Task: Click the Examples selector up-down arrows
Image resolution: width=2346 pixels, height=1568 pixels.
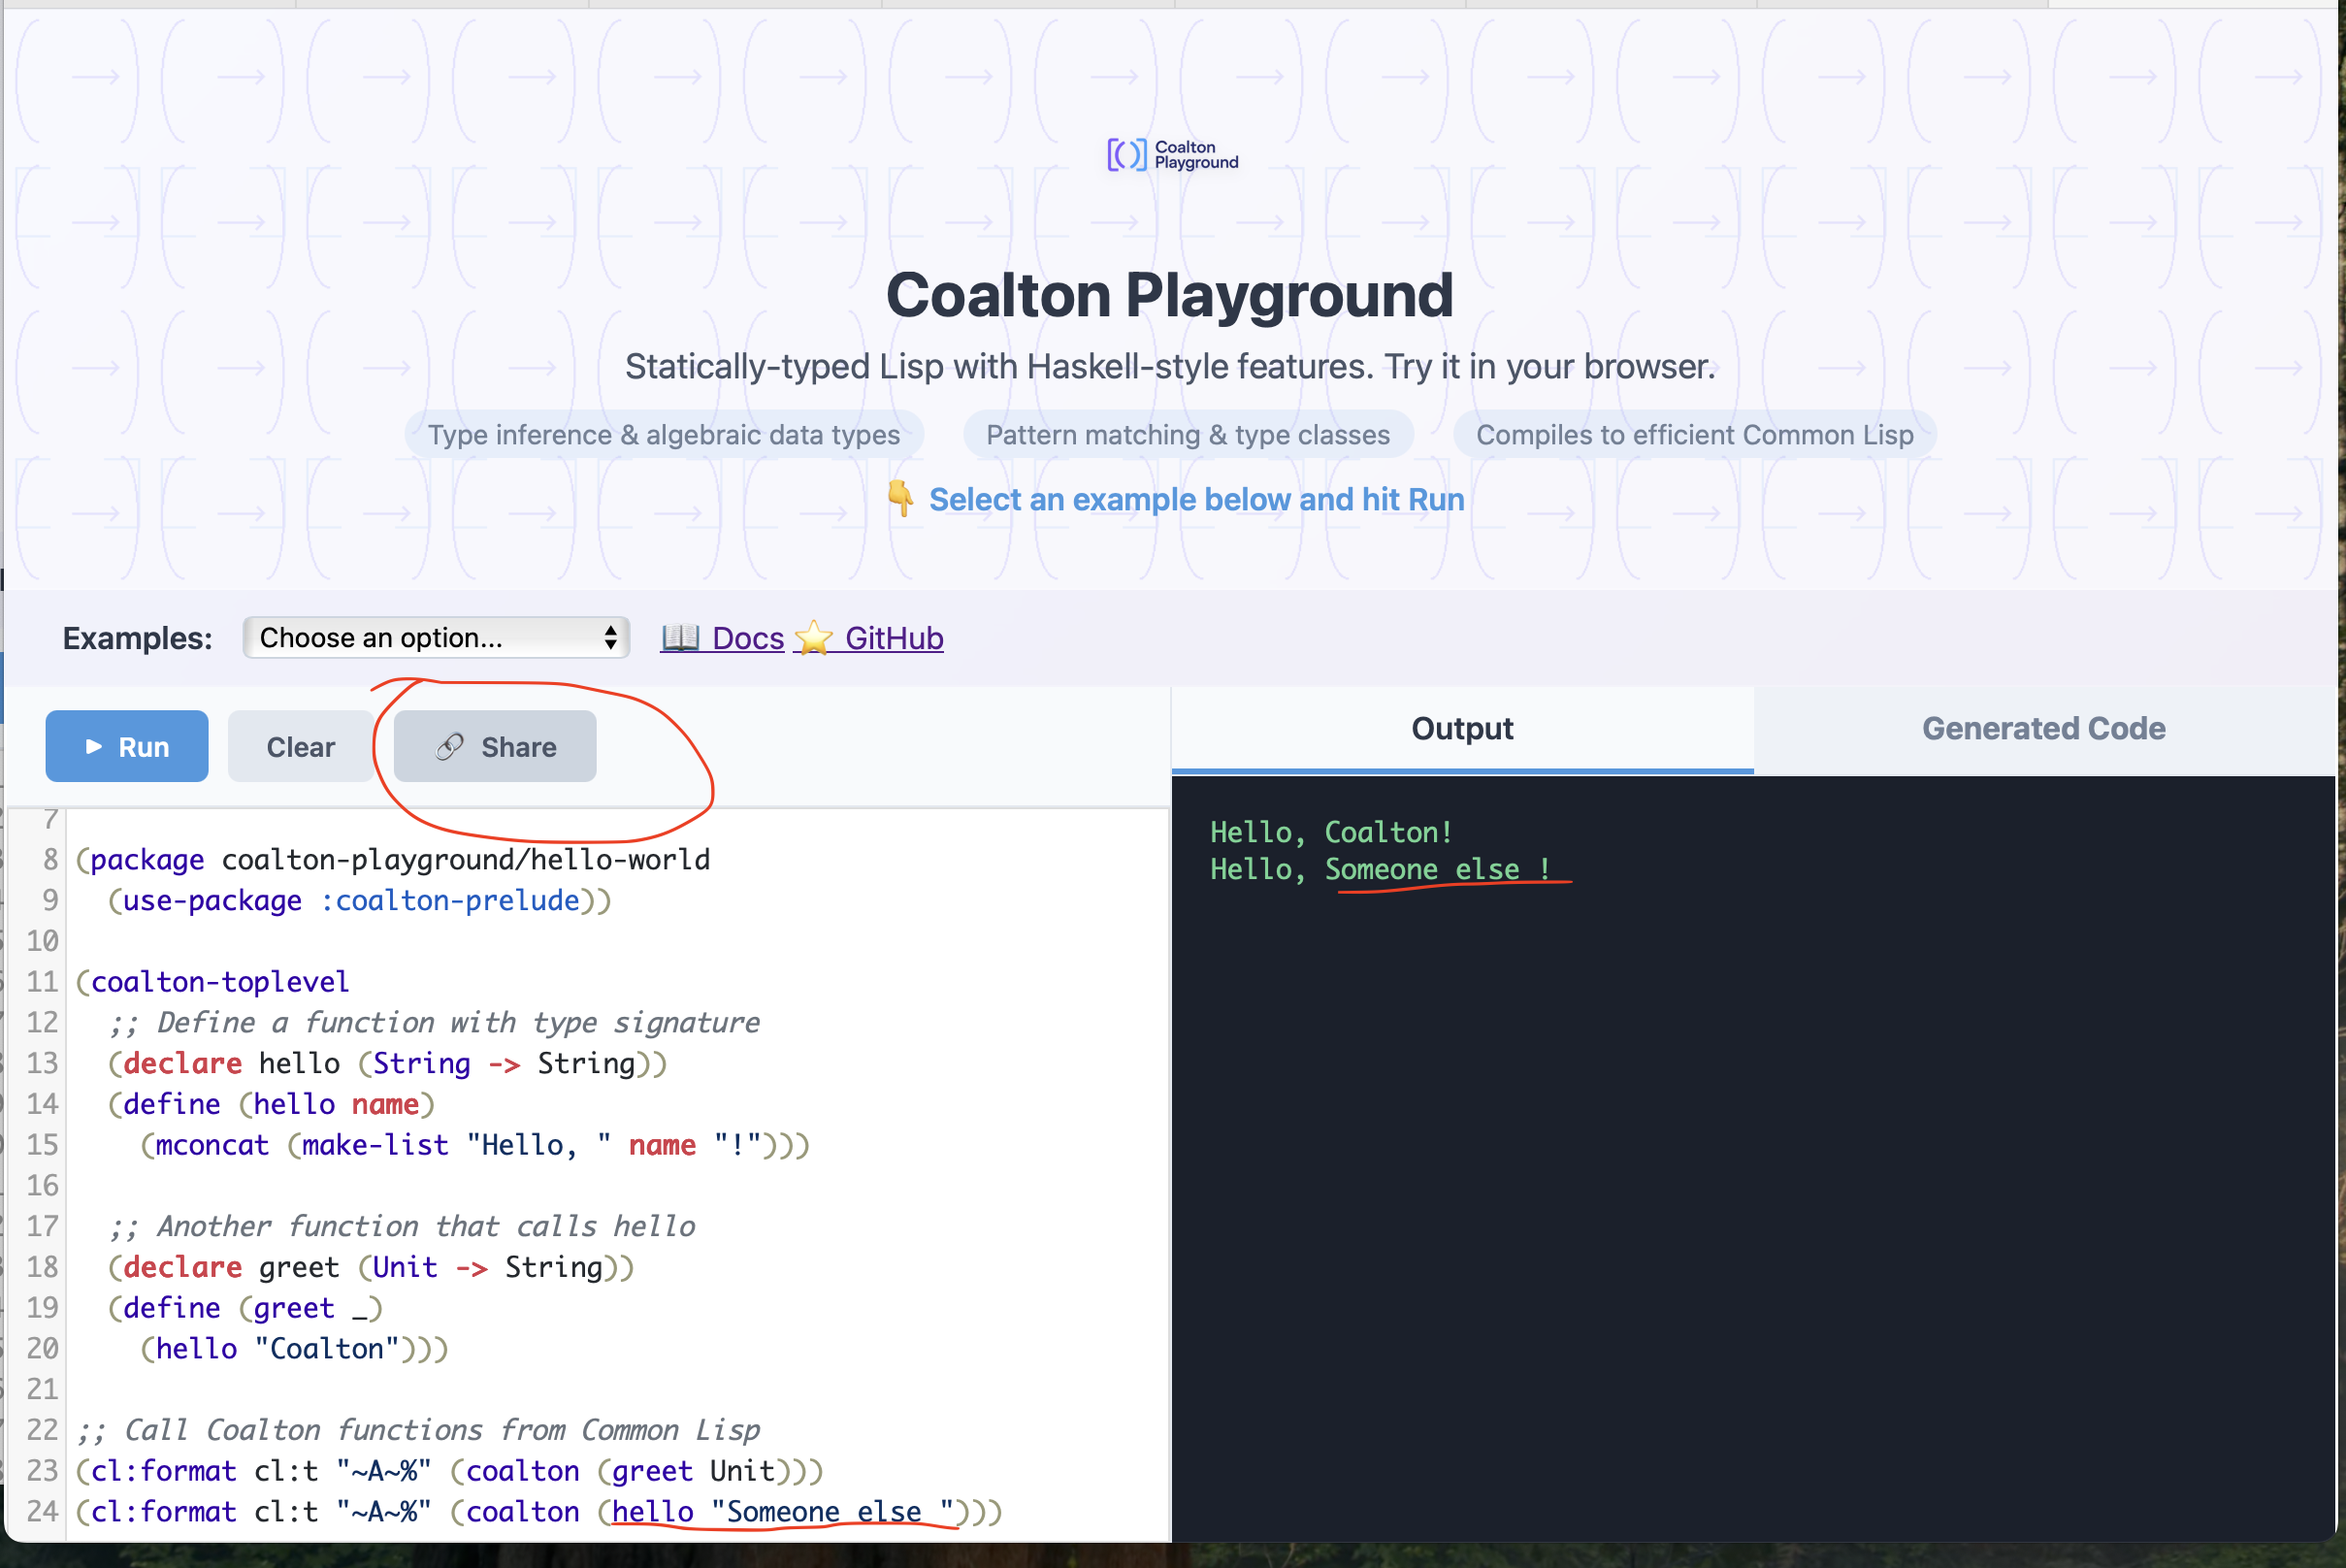Action: click(x=610, y=637)
